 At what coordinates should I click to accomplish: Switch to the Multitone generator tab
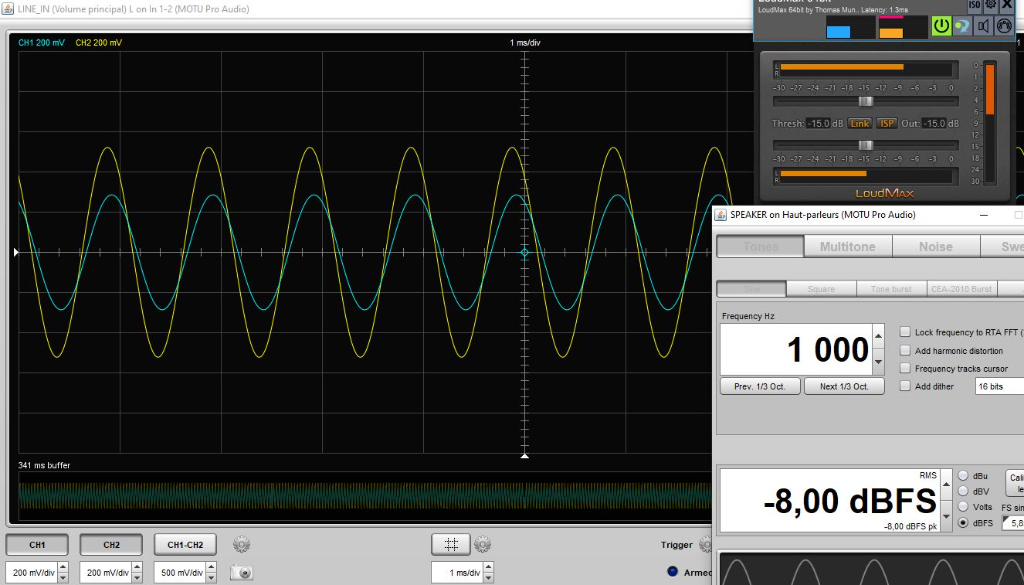[x=847, y=247]
